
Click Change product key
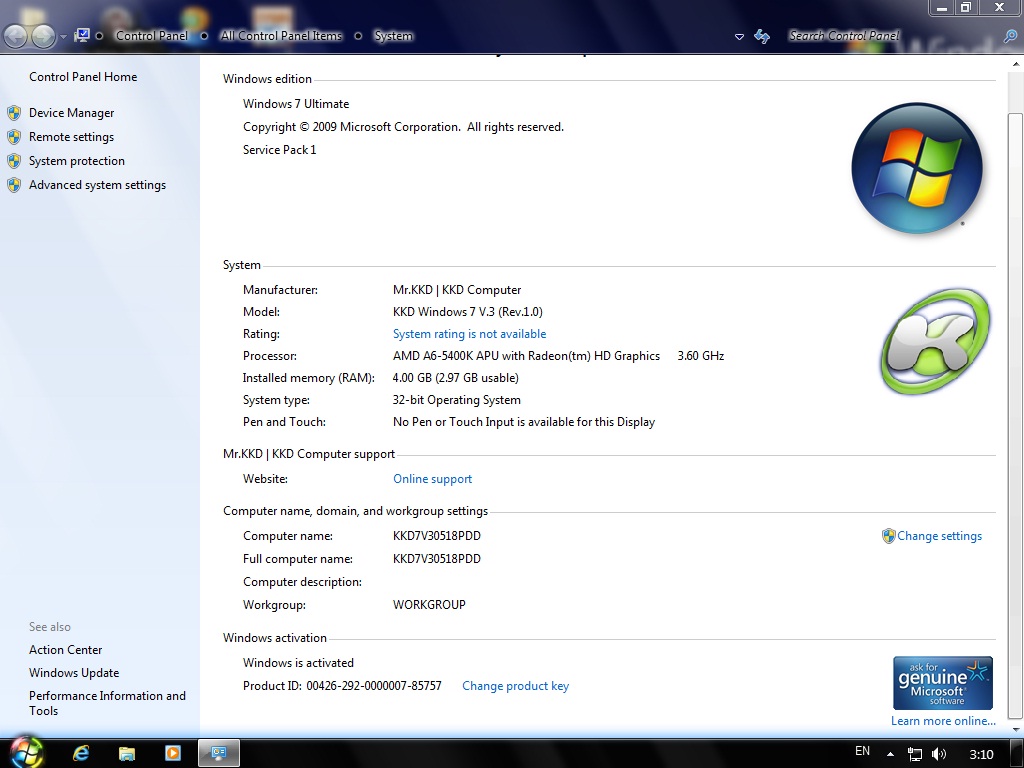coord(515,686)
